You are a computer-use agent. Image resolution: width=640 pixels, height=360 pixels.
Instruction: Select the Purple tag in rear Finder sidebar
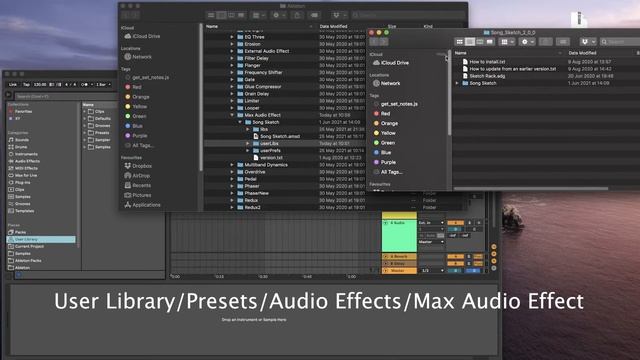[136, 136]
